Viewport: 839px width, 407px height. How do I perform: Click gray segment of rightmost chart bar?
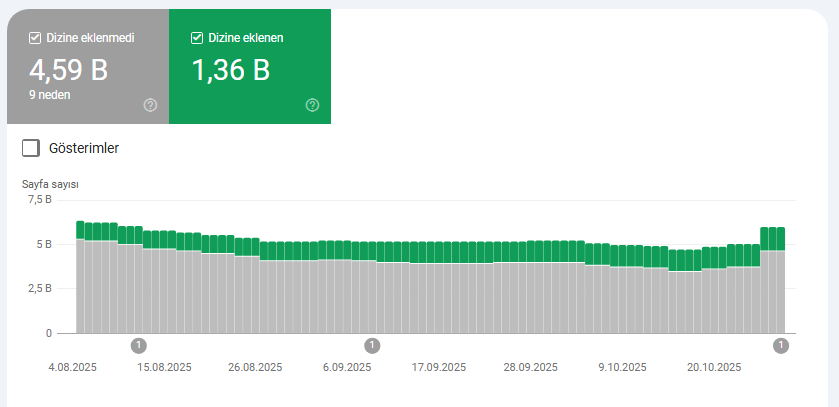[780, 292]
